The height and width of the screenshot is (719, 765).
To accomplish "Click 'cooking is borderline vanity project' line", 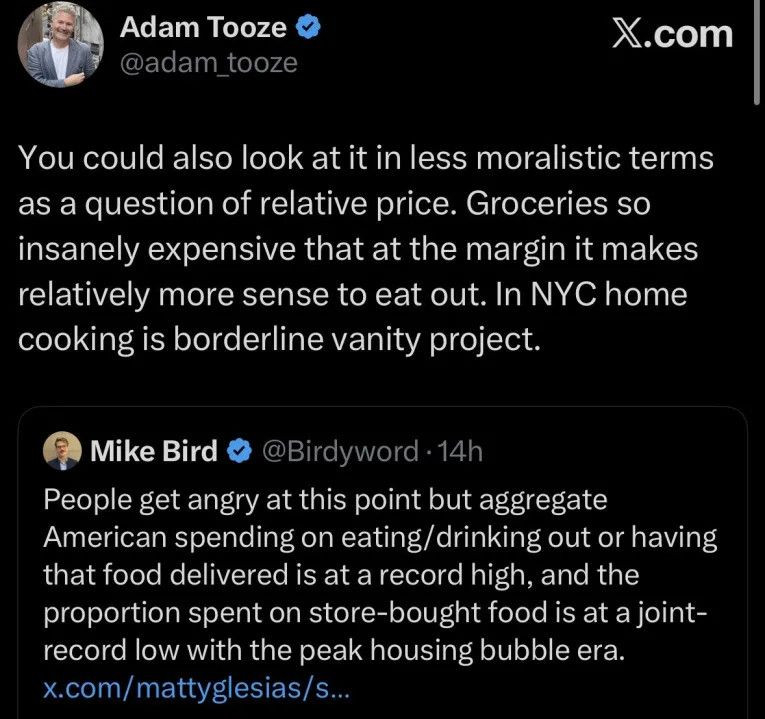I will click(280, 339).
